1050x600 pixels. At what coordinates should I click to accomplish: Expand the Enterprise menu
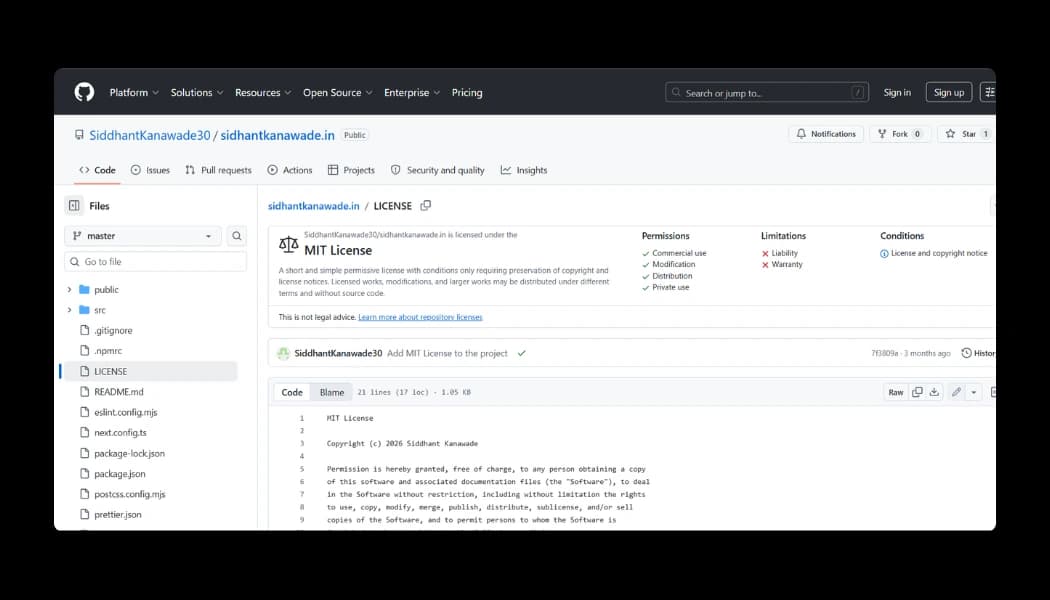click(x=412, y=92)
